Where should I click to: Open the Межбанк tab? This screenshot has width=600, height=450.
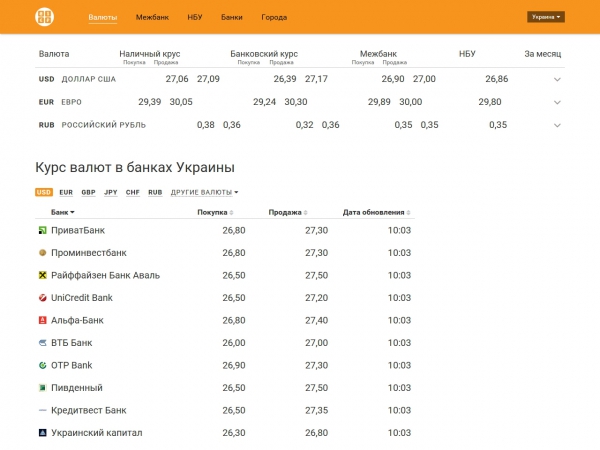[152, 17]
